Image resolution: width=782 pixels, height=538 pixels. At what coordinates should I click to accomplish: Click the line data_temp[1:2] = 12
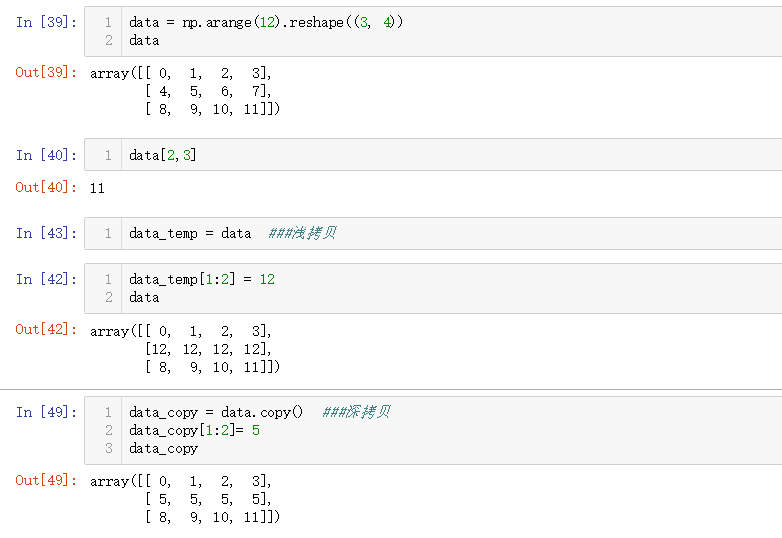pyautogui.click(x=202, y=280)
